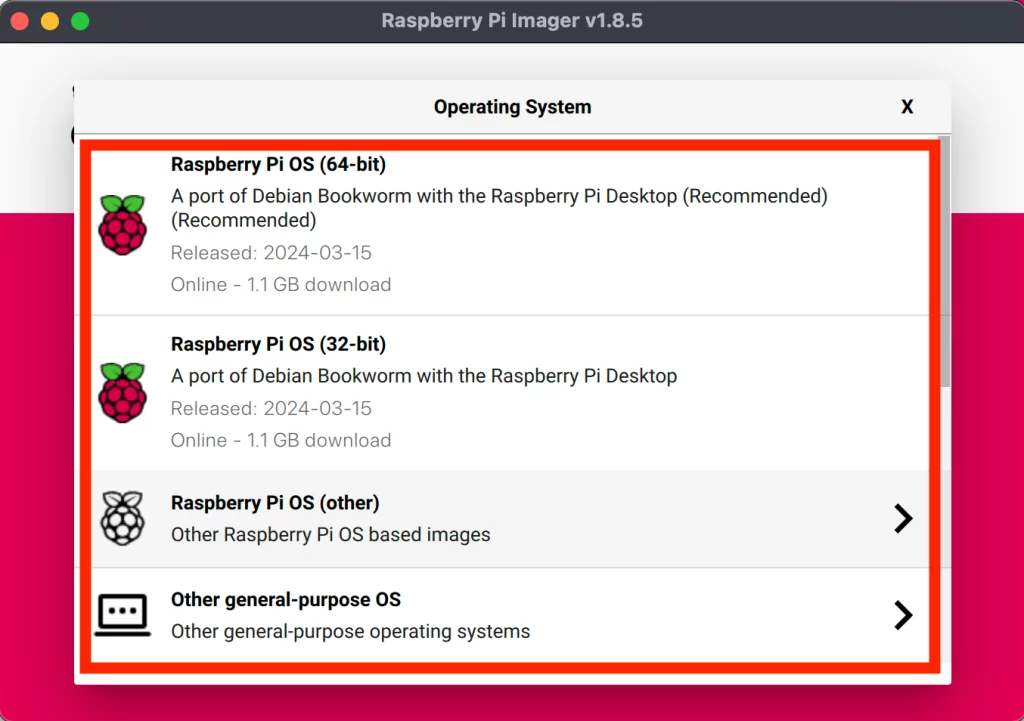This screenshot has height=721, width=1024.
Task: Click 'Other Raspberry Pi OS based images' text
Action: tap(330, 534)
